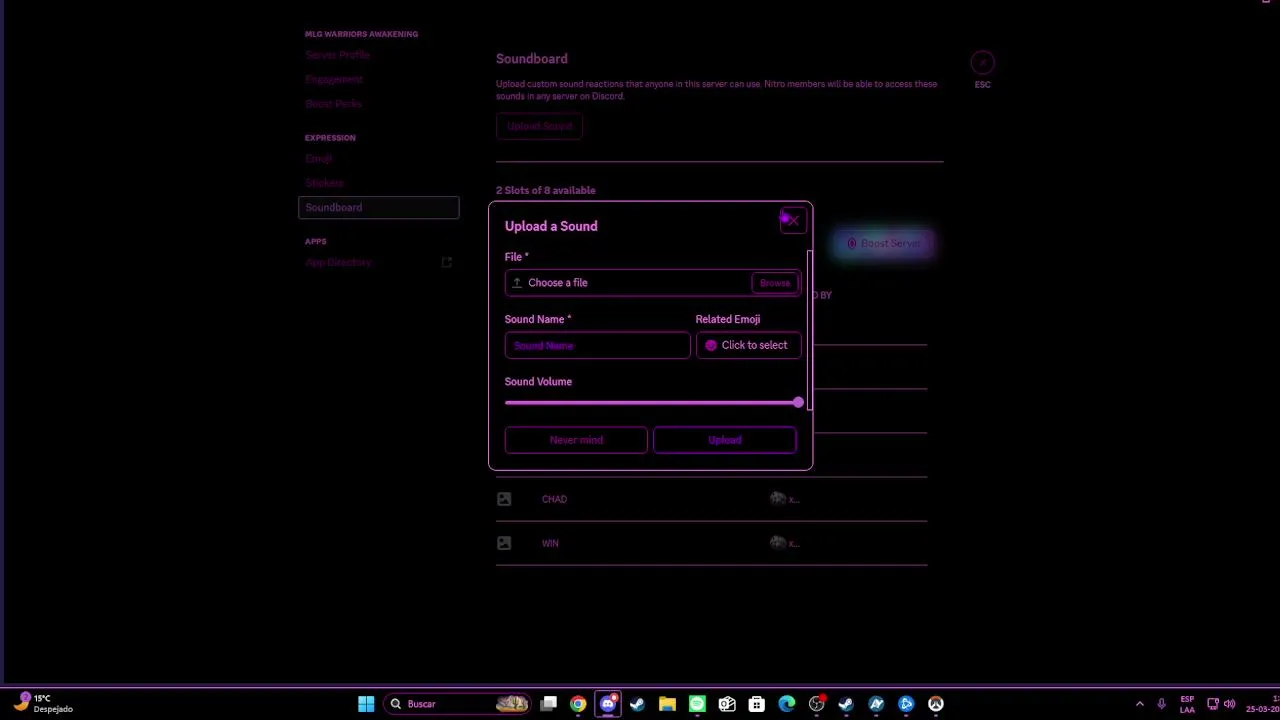Close settings with the ESC button
1280x720 pixels.
[982, 63]
